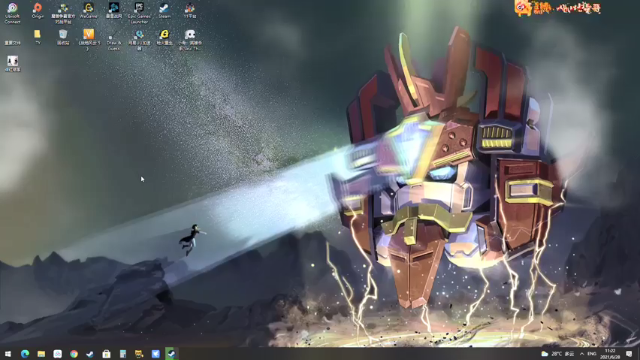The image size is (640, 360).
Task: Open the Windows Start menu
Action: click(x=8, y=353)
